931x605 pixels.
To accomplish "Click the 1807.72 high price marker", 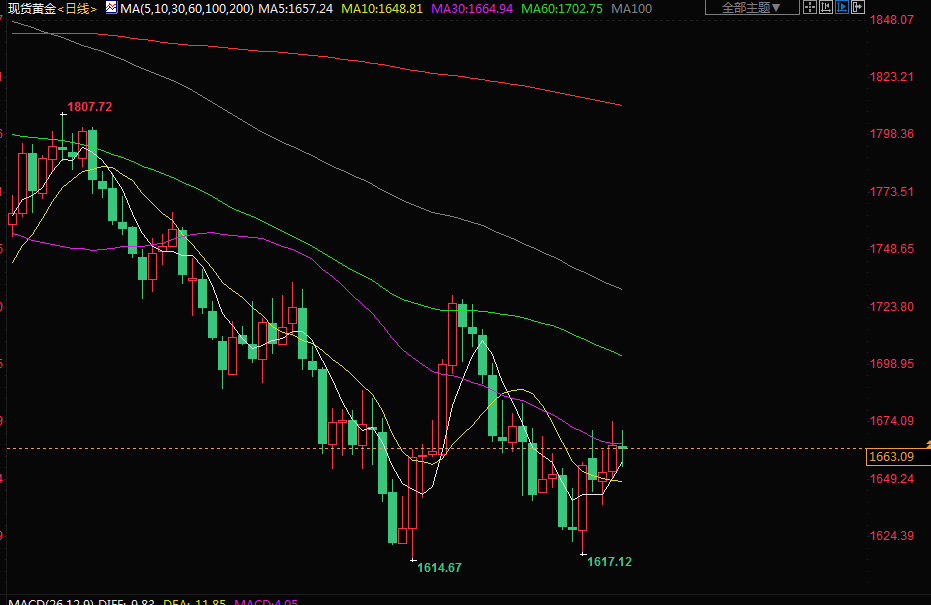I will tap(89, 106).
